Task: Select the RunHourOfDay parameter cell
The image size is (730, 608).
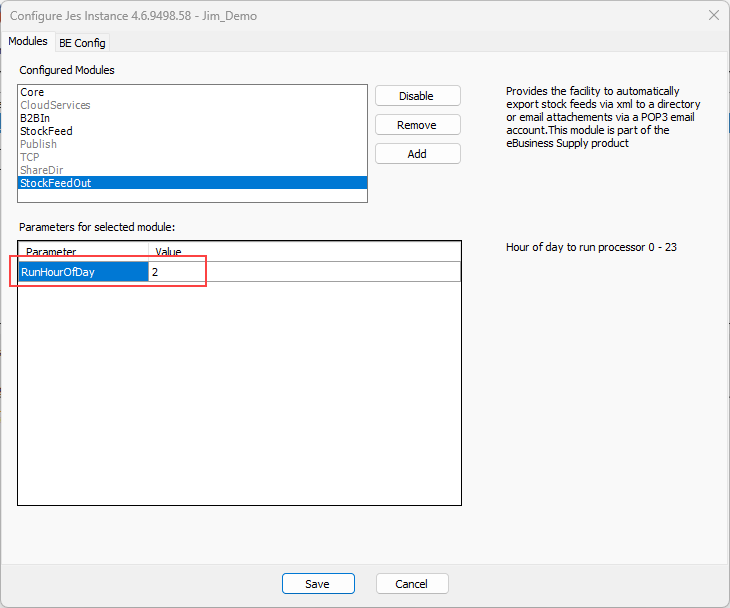Action: coord(84,272)
